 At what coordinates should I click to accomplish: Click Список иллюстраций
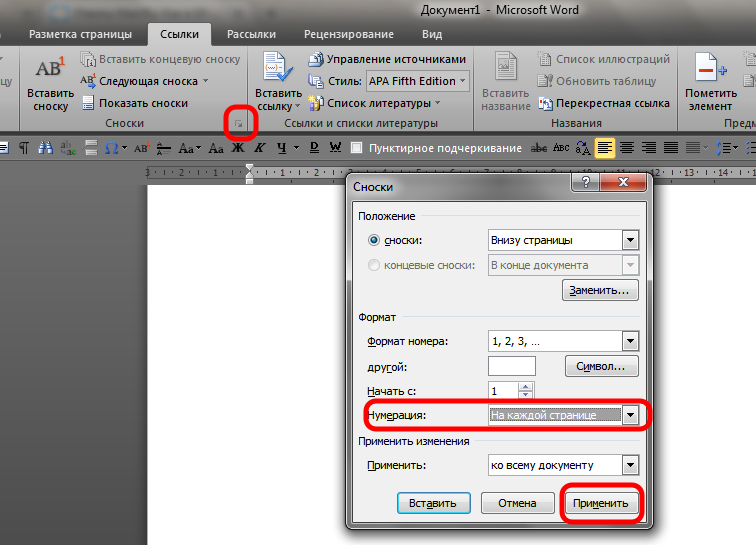604,59
